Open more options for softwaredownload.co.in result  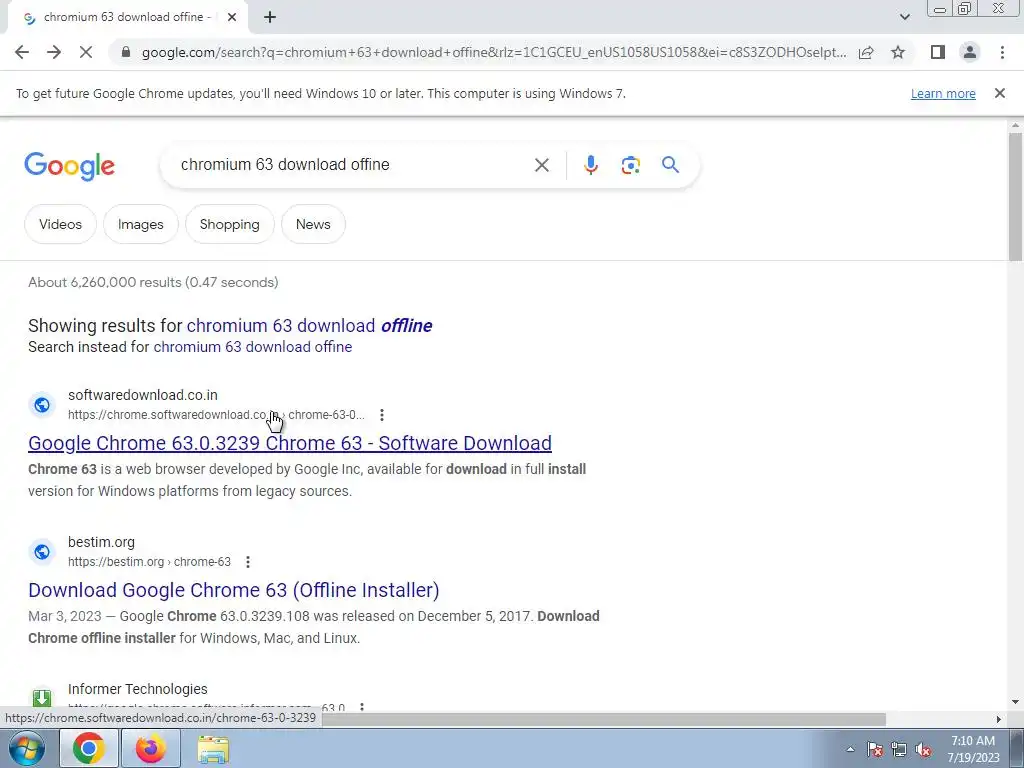click(x=381, y=415)
